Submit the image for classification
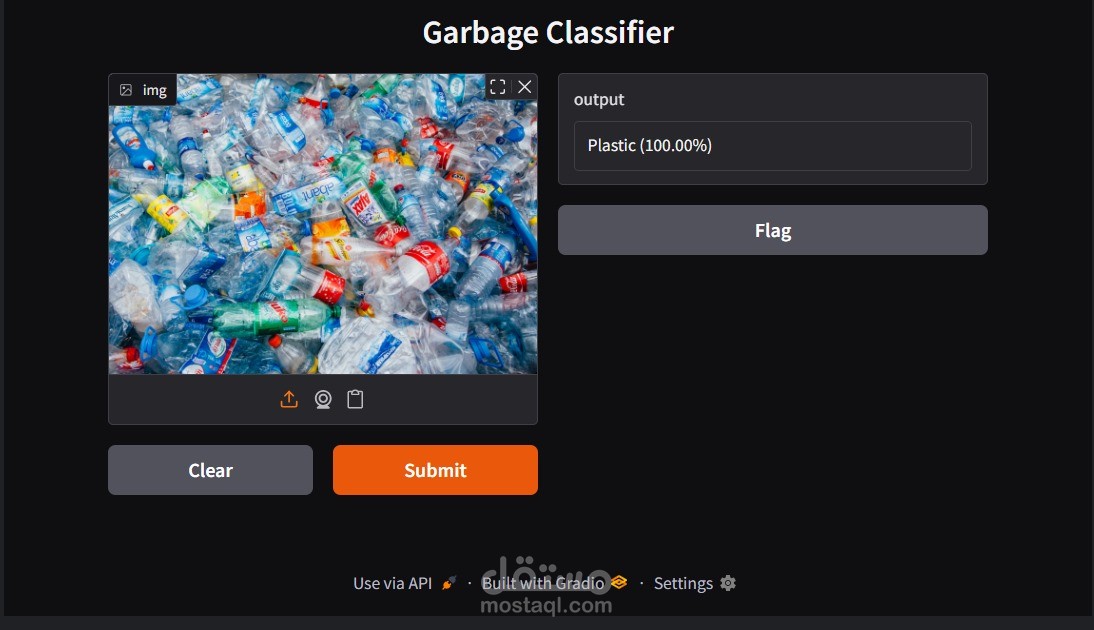The width and height of the screenshot is (1094, 630). (435, 470)
